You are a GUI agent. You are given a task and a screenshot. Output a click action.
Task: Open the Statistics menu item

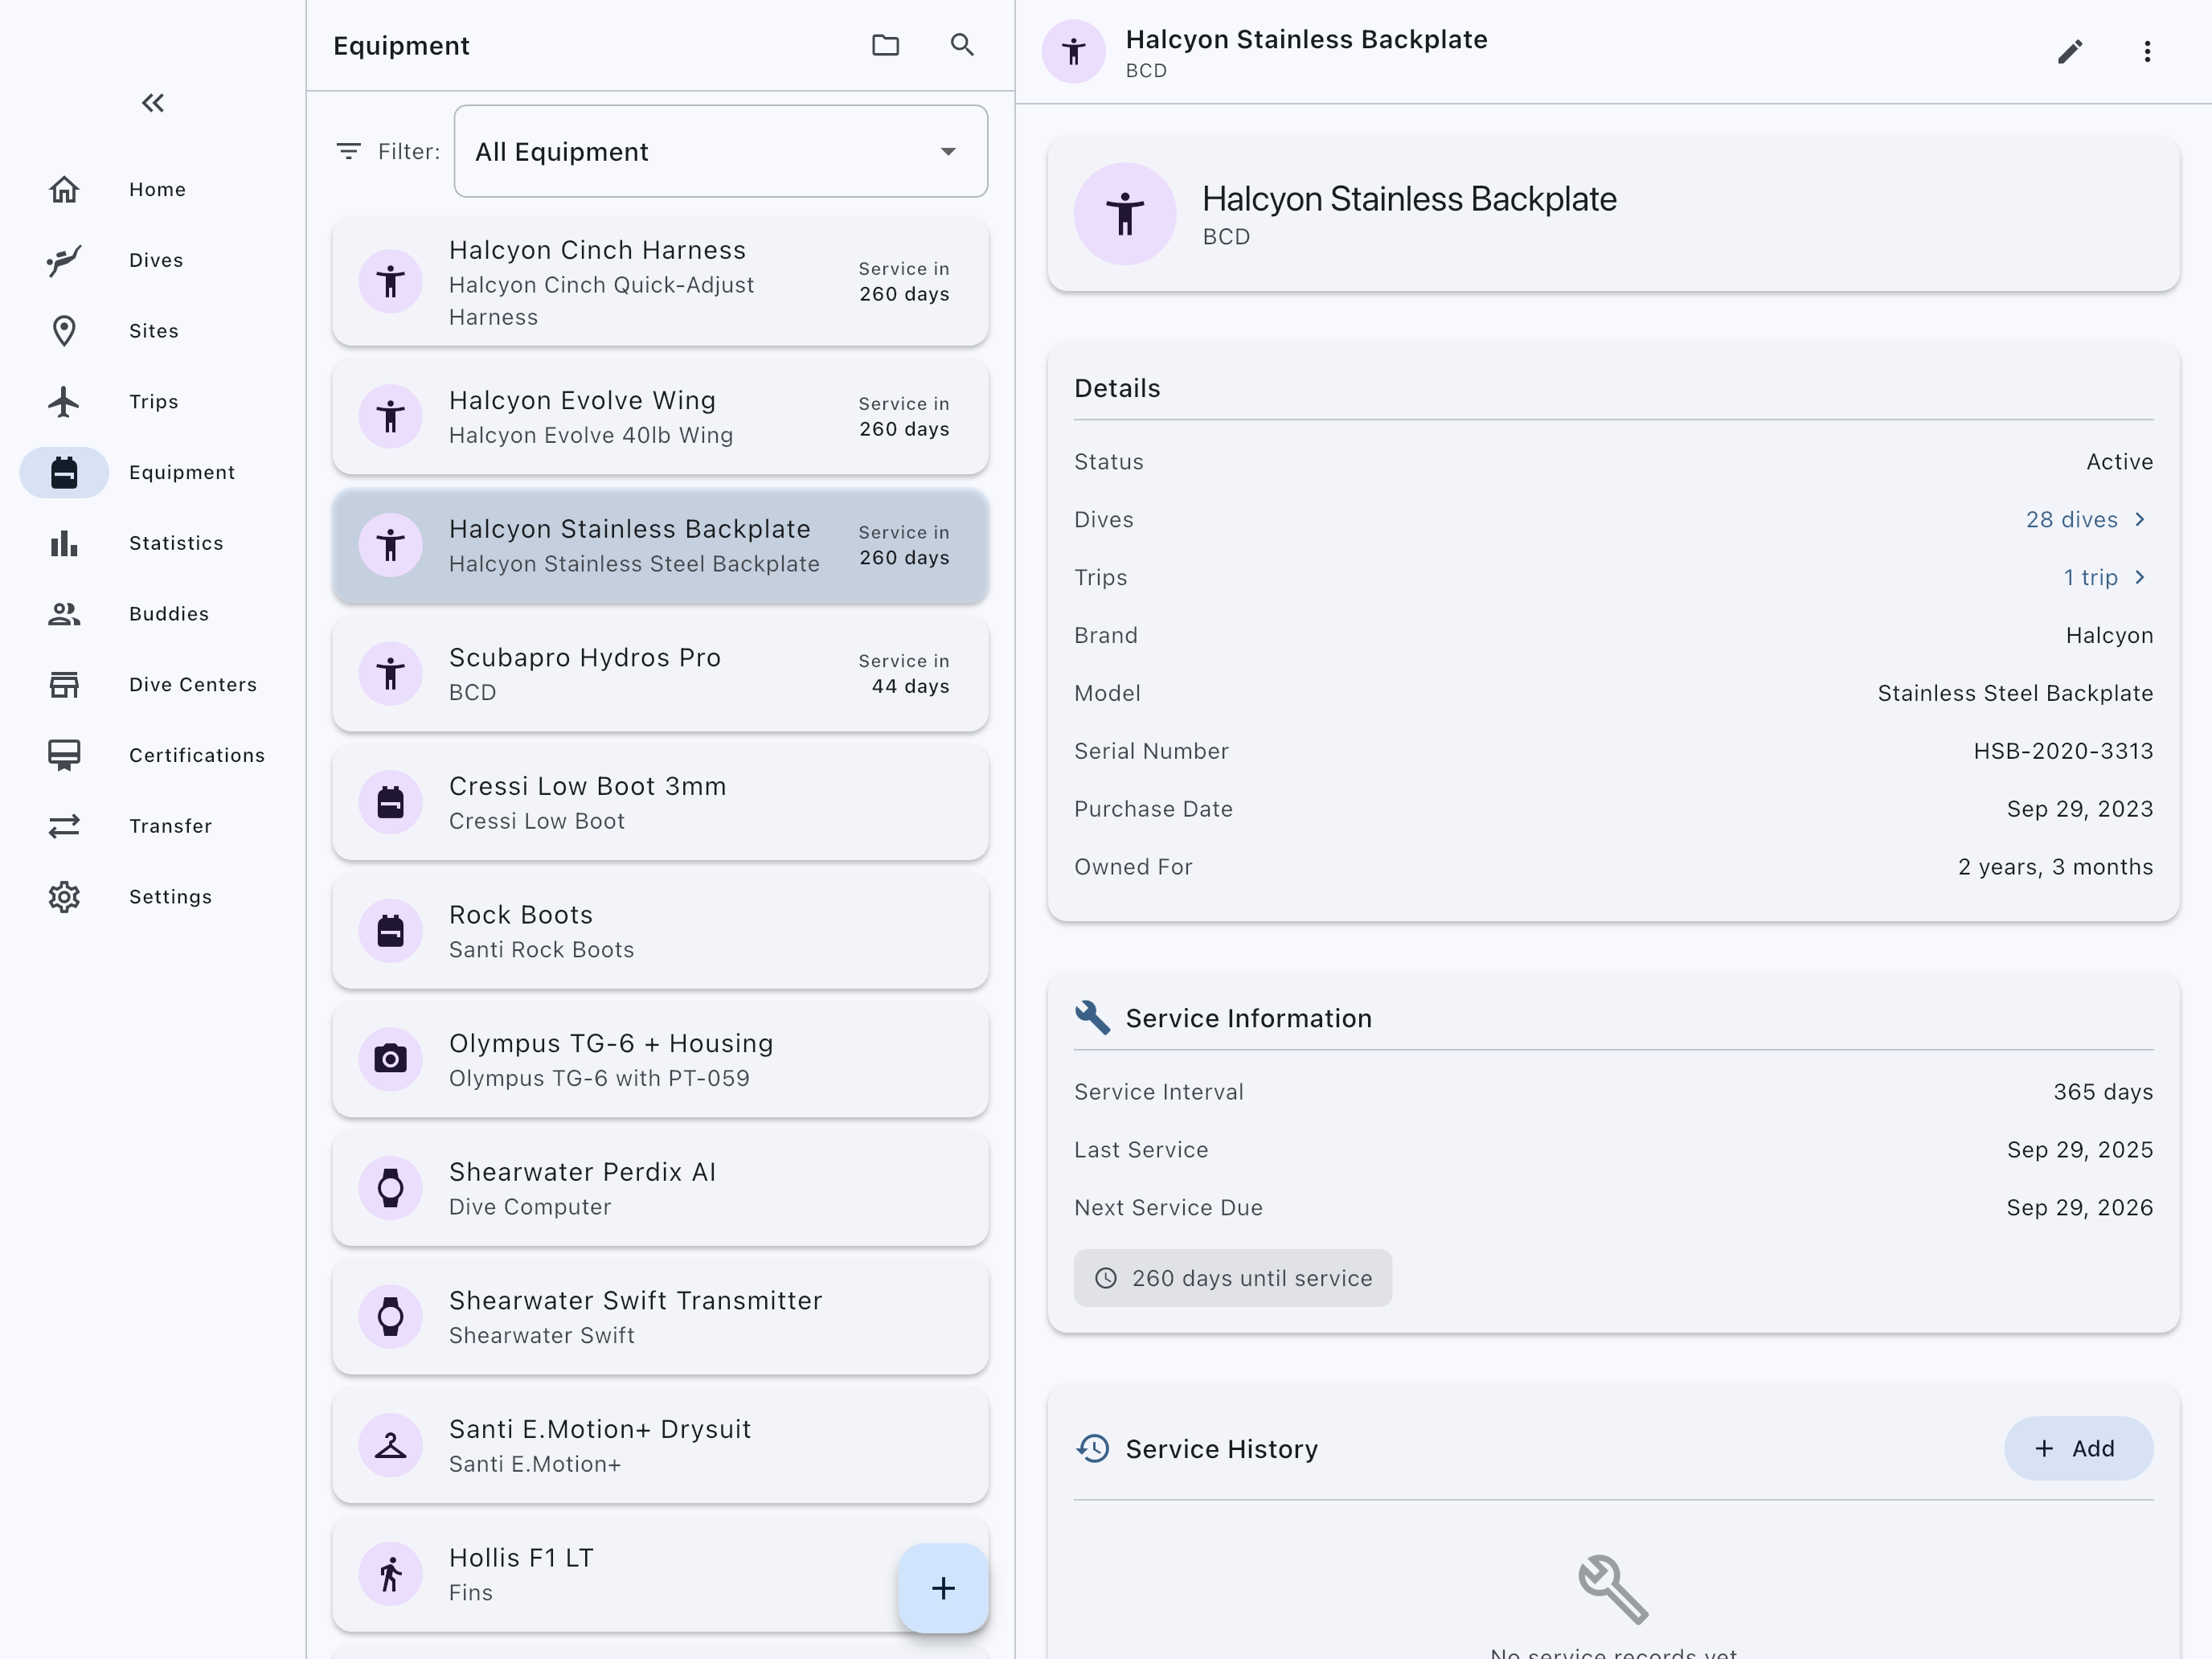pos(176,543)
